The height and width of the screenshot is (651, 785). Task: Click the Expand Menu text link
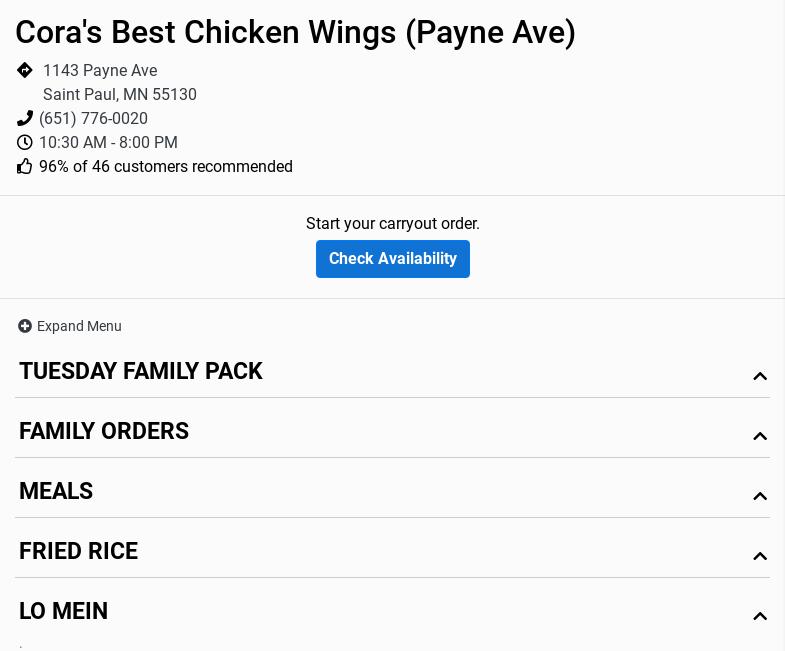[79, 326]
